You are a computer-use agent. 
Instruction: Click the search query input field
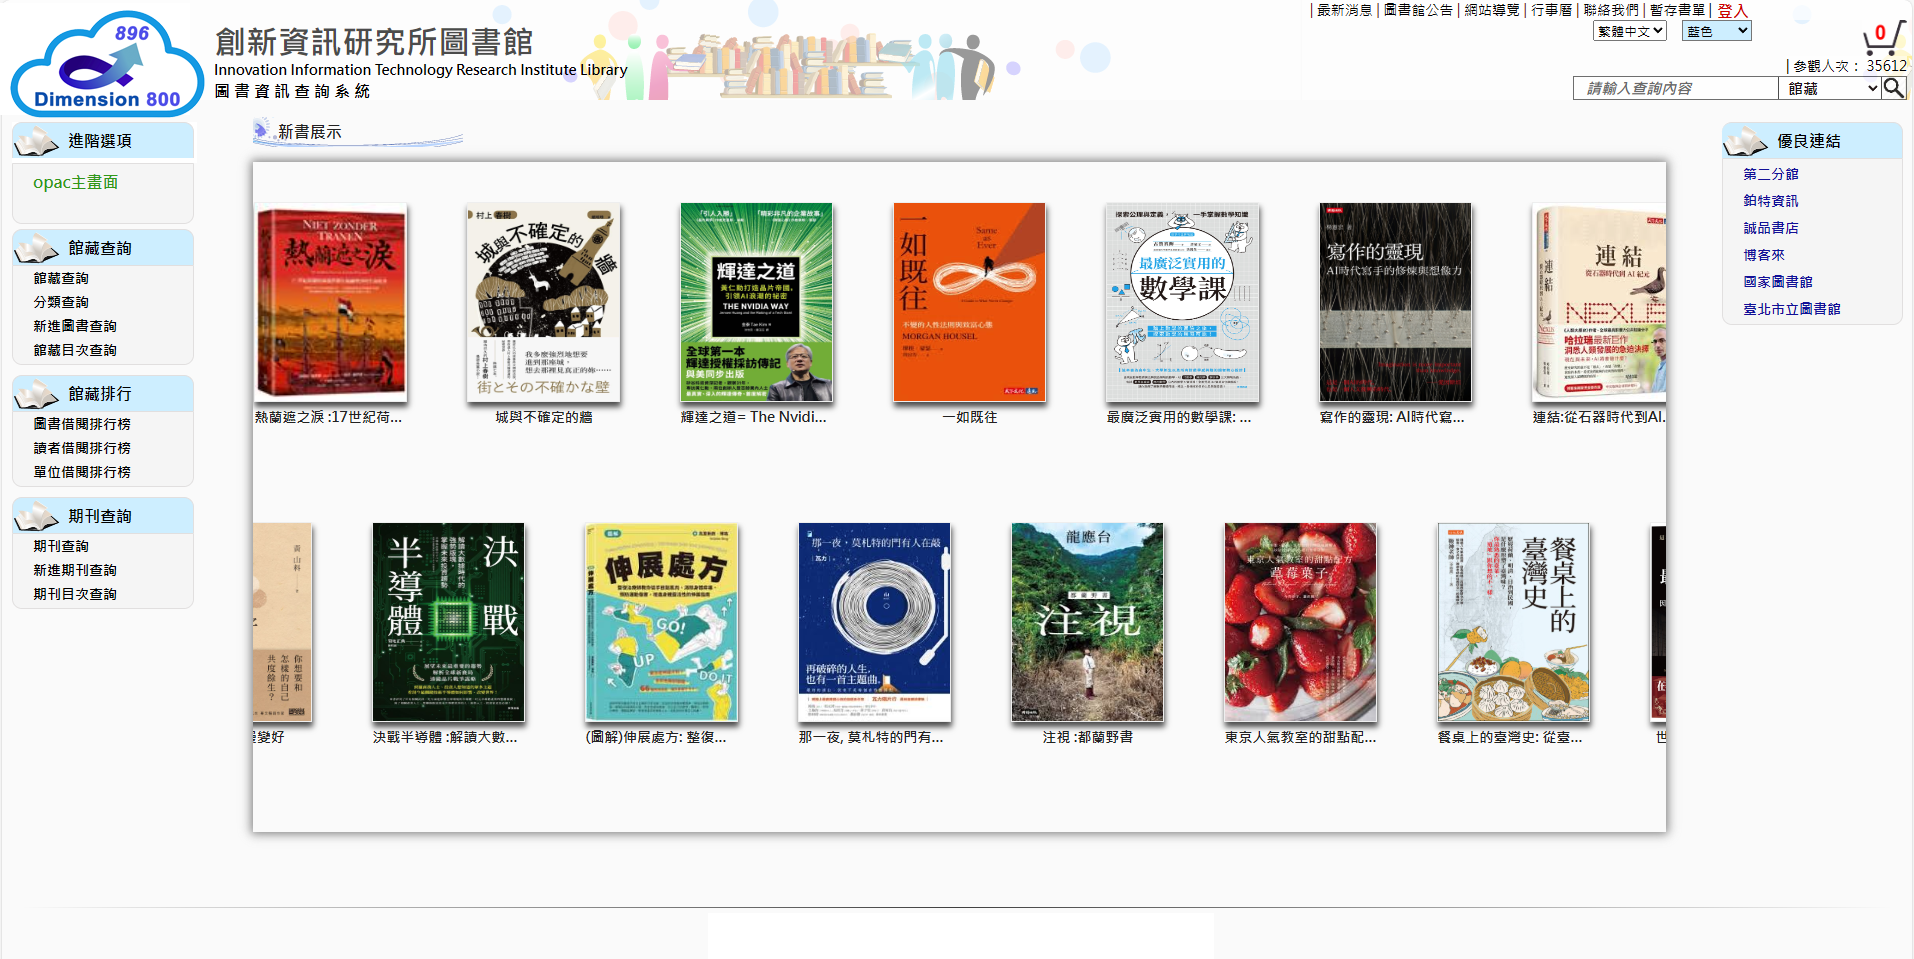pyautogui.click(x=1675, y=88)
